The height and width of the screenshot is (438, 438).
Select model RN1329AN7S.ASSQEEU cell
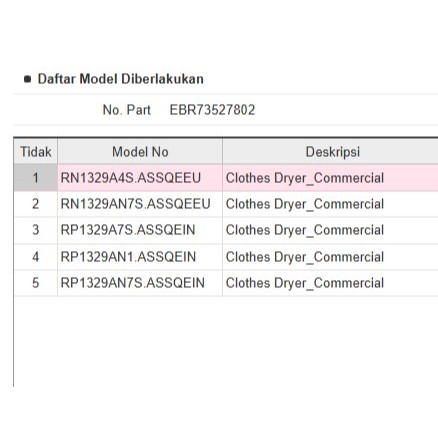(140, 204)
